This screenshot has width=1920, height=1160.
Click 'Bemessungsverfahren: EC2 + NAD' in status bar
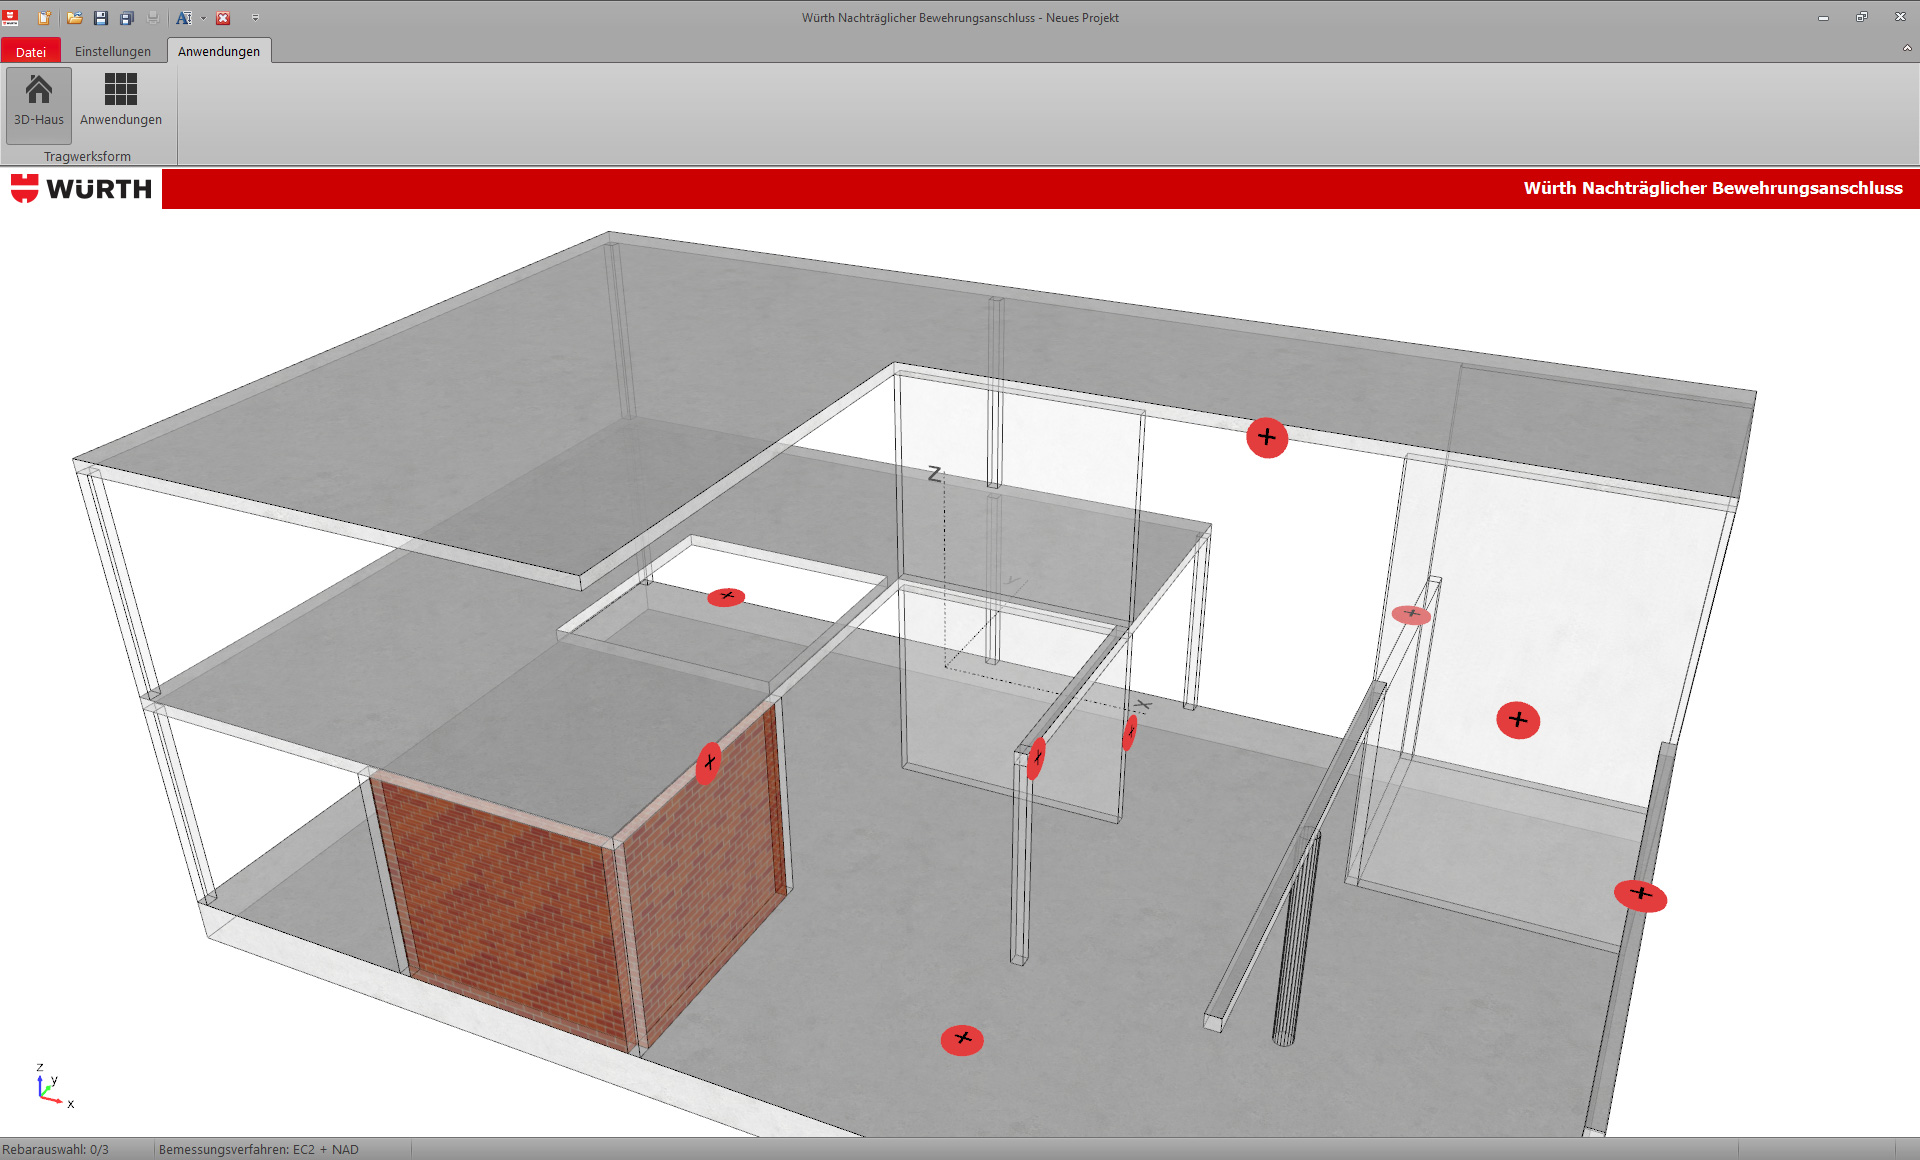[259, 1149]
